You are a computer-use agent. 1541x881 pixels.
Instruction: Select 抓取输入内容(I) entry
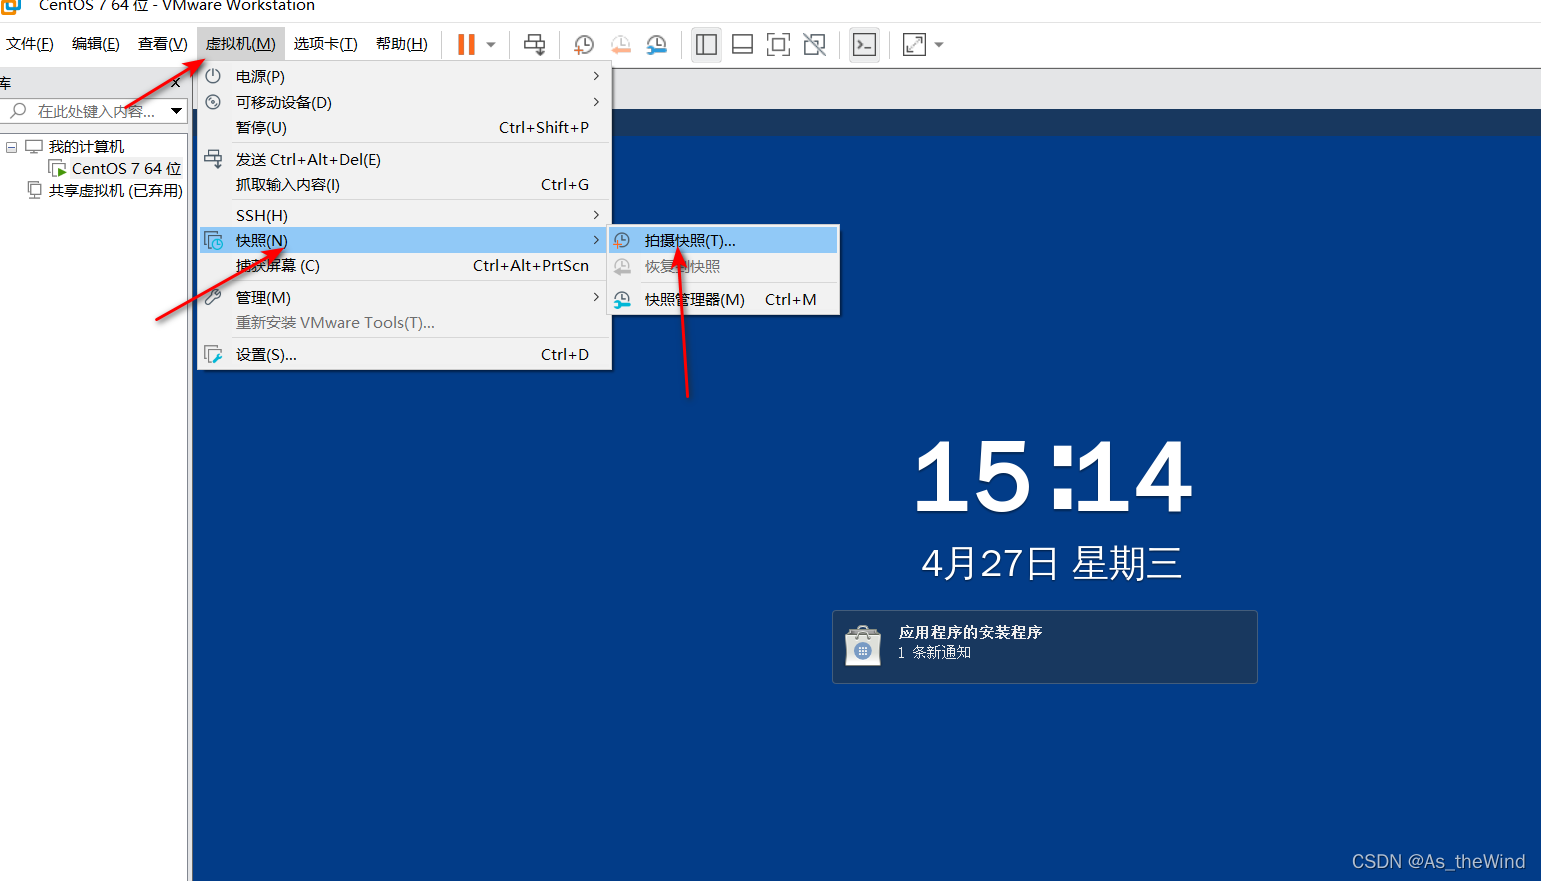(x=405, y=184)
